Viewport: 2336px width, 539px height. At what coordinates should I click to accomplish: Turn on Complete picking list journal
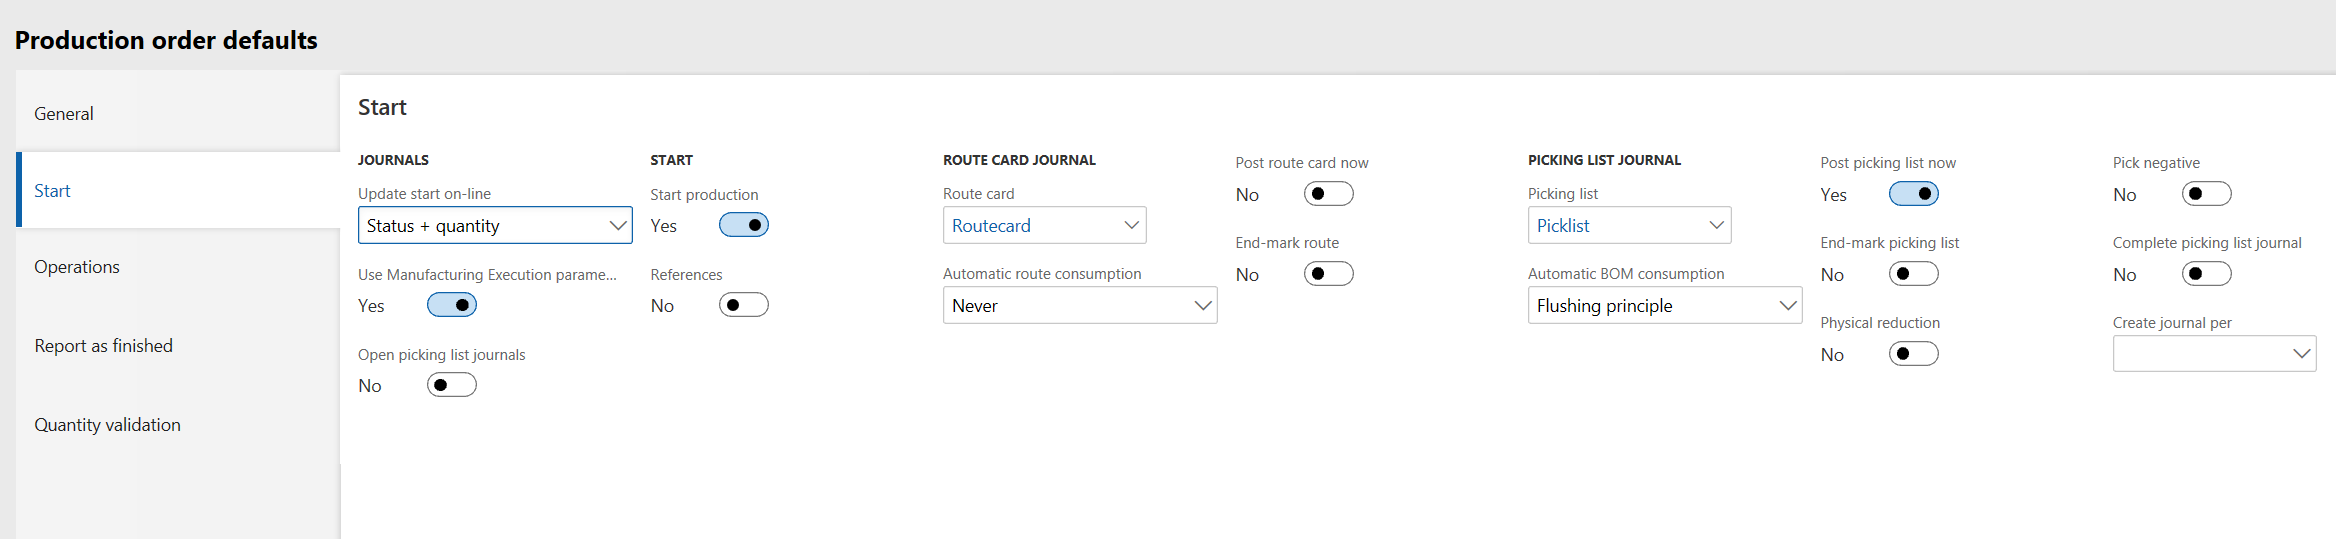coord(2206,274)
